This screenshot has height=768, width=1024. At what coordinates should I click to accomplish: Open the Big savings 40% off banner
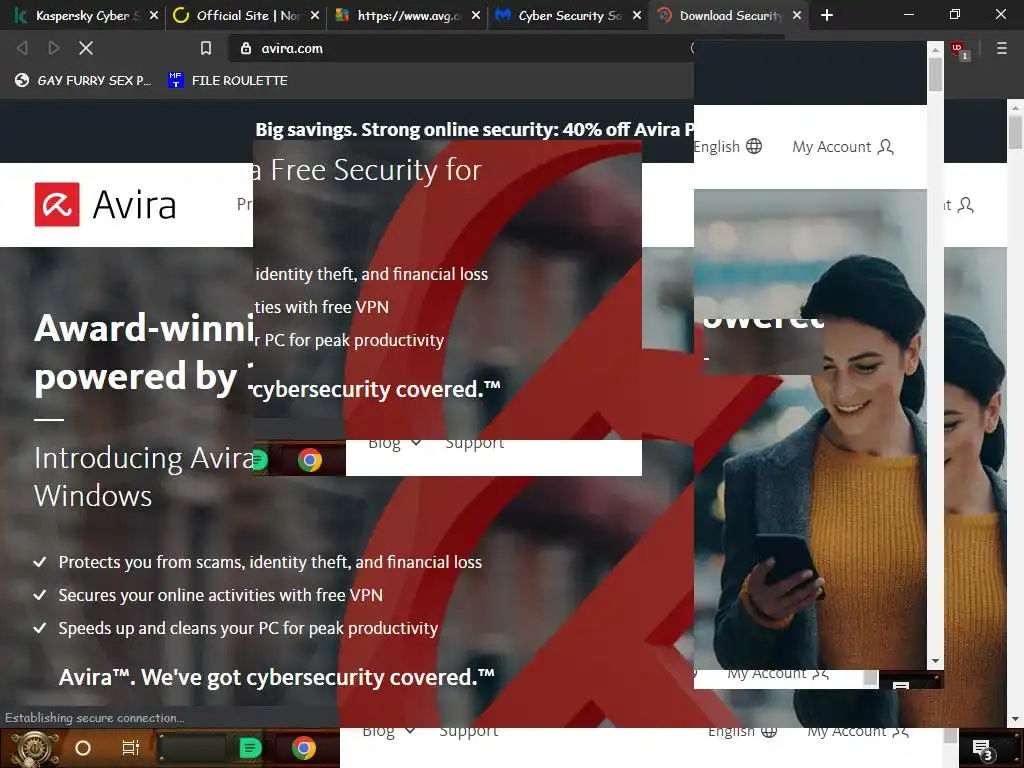point(474,129)
